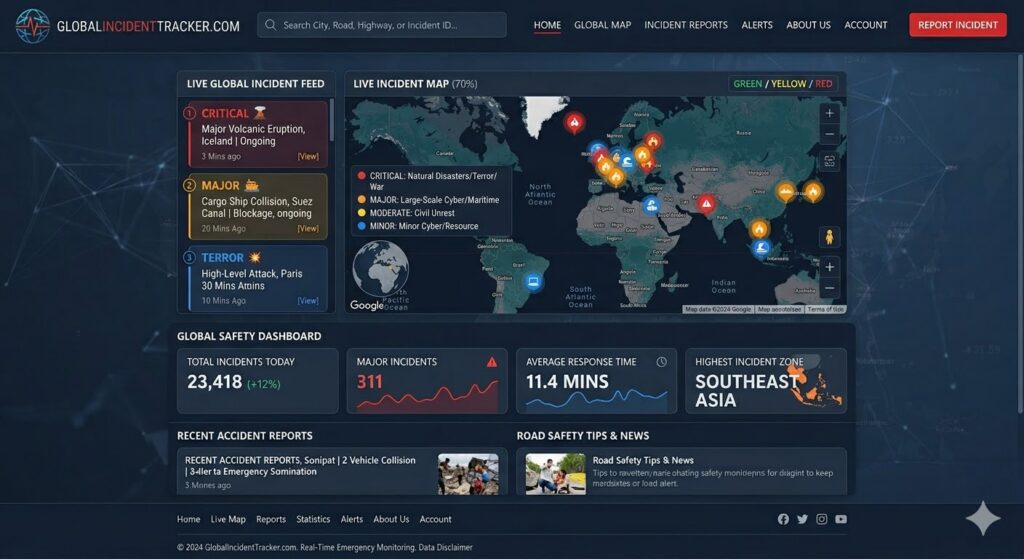Open the Instagram icon in footer
Screen dimensions: 1024x559
coord(822,519)
